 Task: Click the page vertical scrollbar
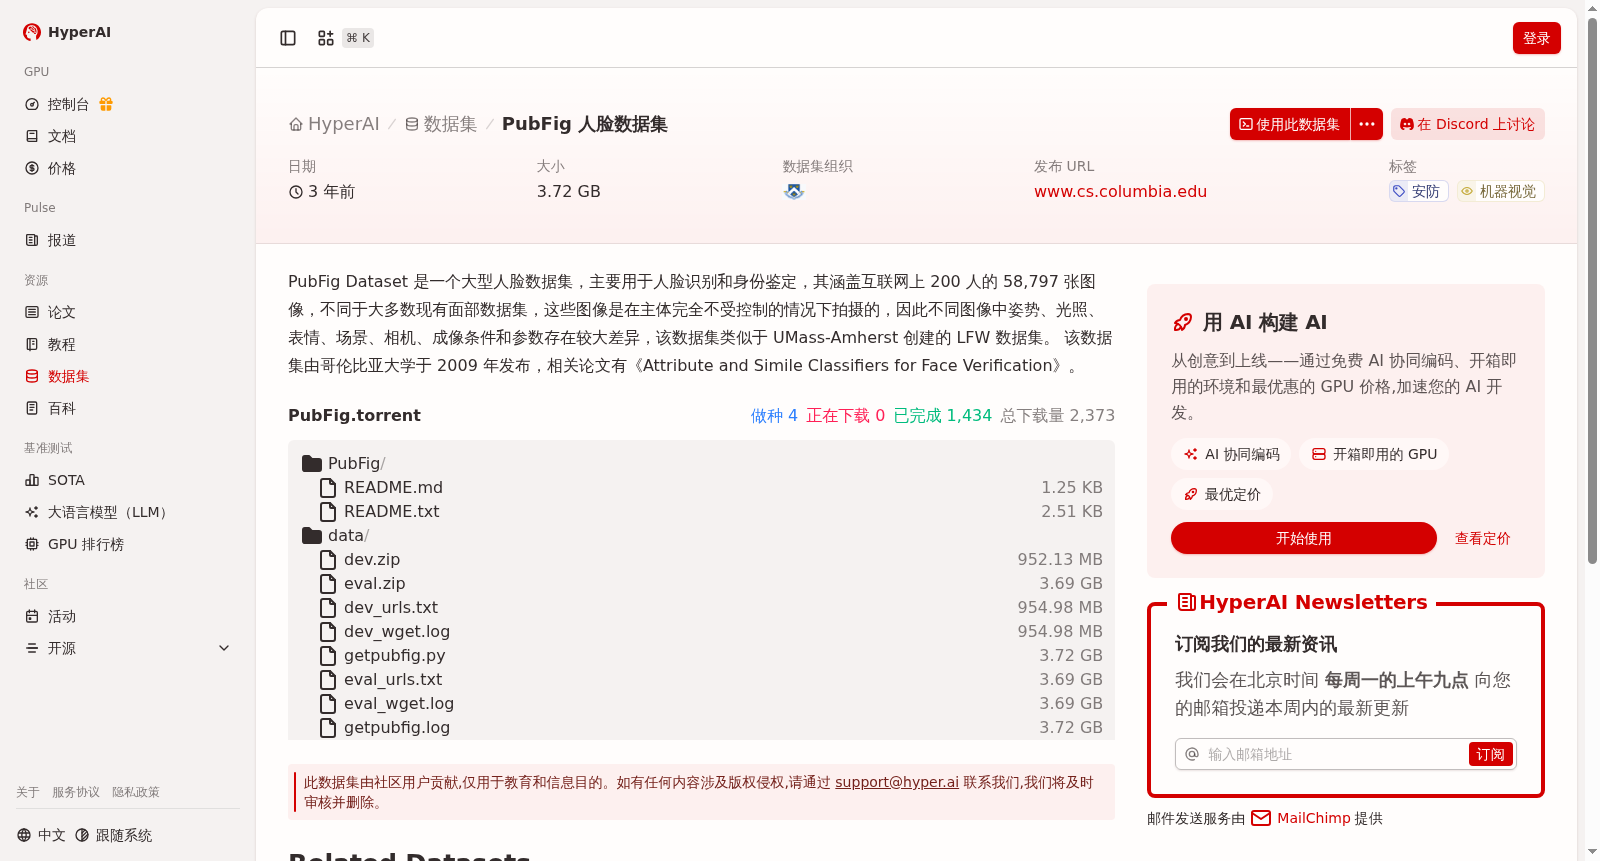point(1592,290)
